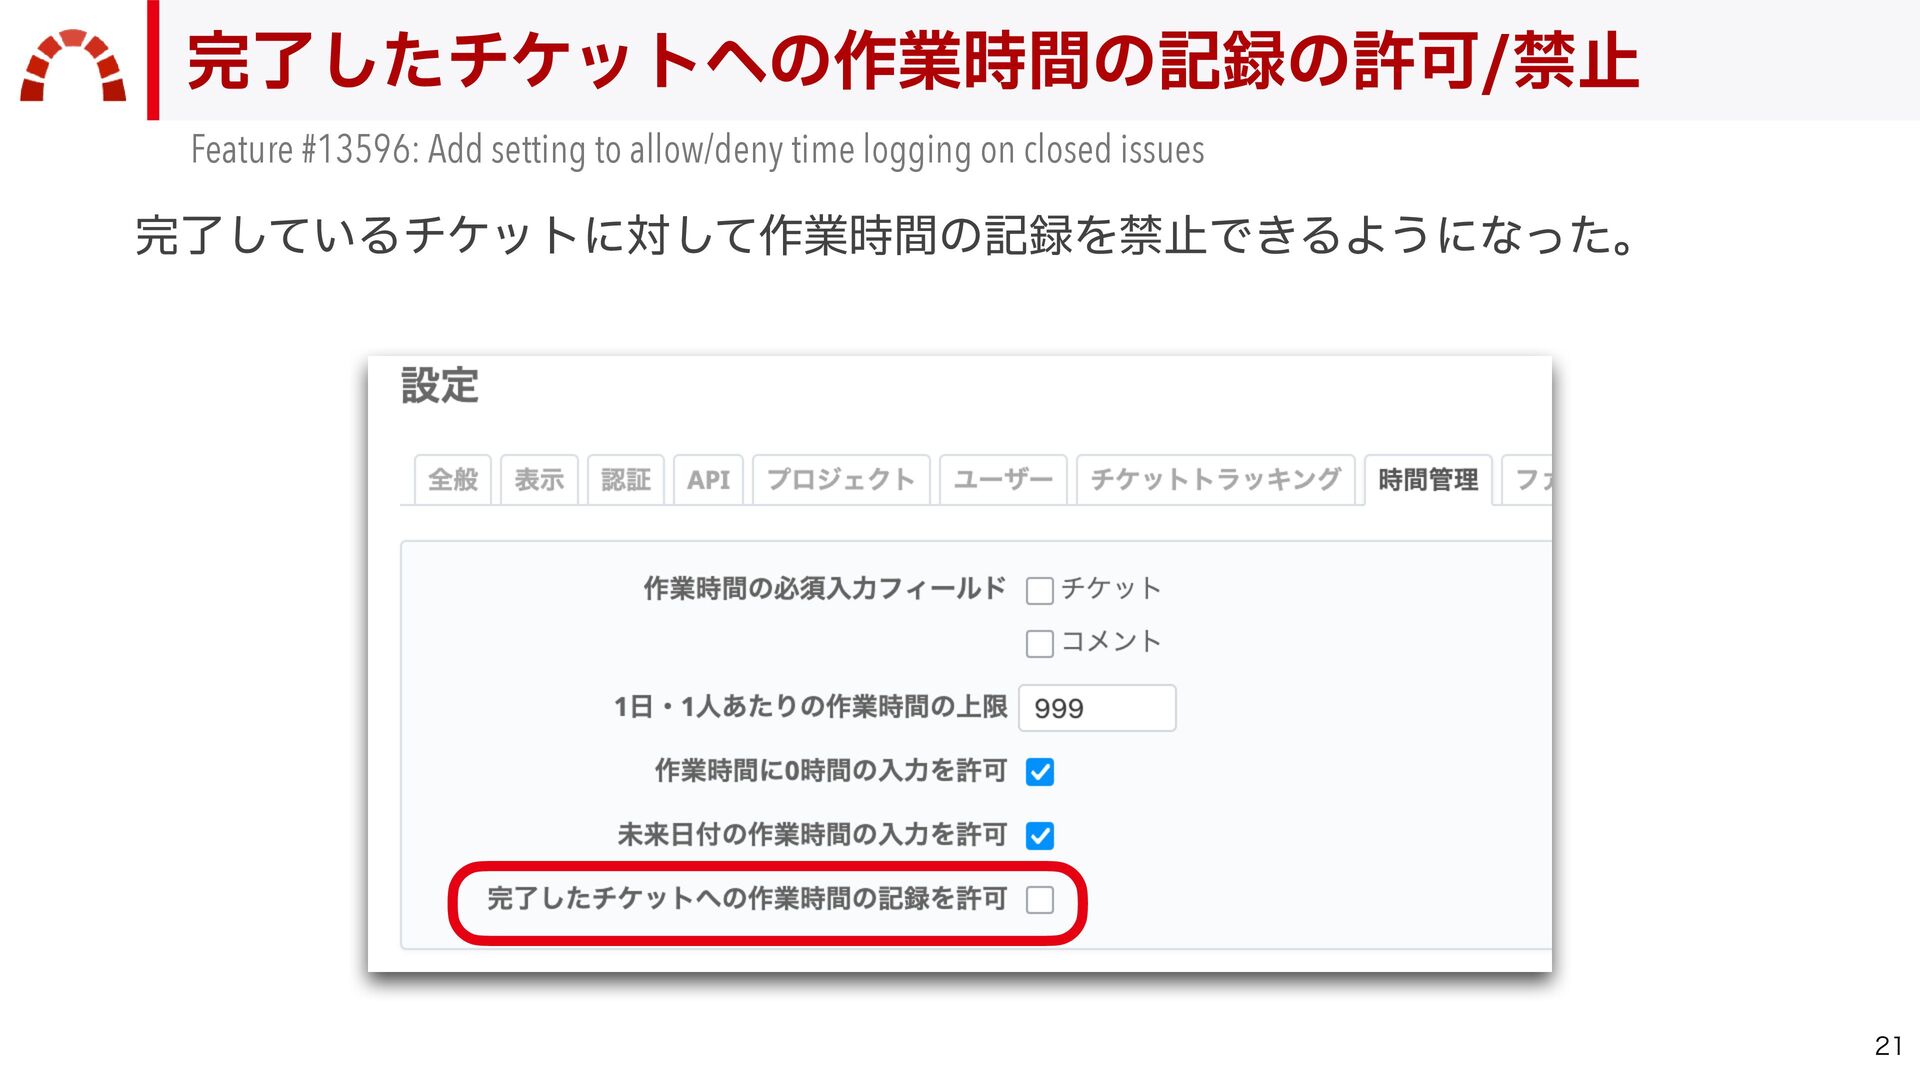Click the Redmine logo icon
The width and height of the screenshot is (1920, 1080).
[73, 65]
